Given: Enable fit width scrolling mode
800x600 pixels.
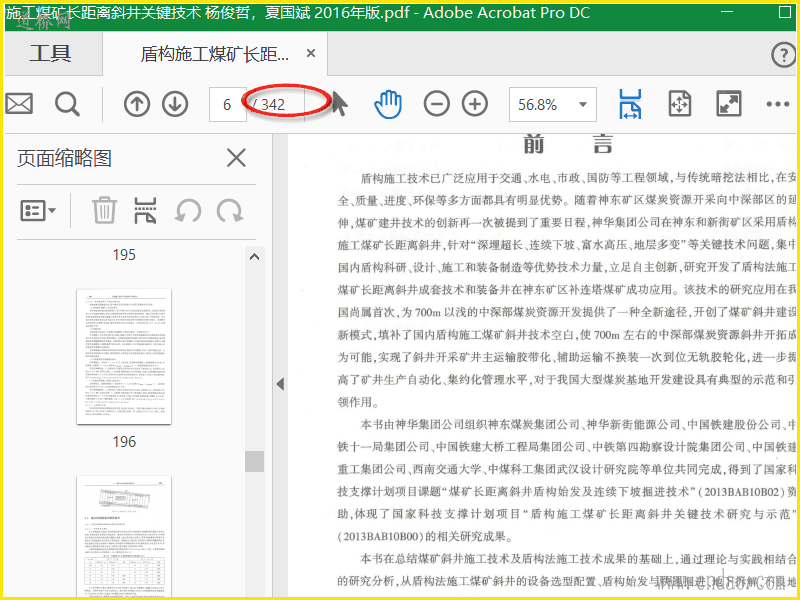Looking at the screenshot, I should [631, 104].
